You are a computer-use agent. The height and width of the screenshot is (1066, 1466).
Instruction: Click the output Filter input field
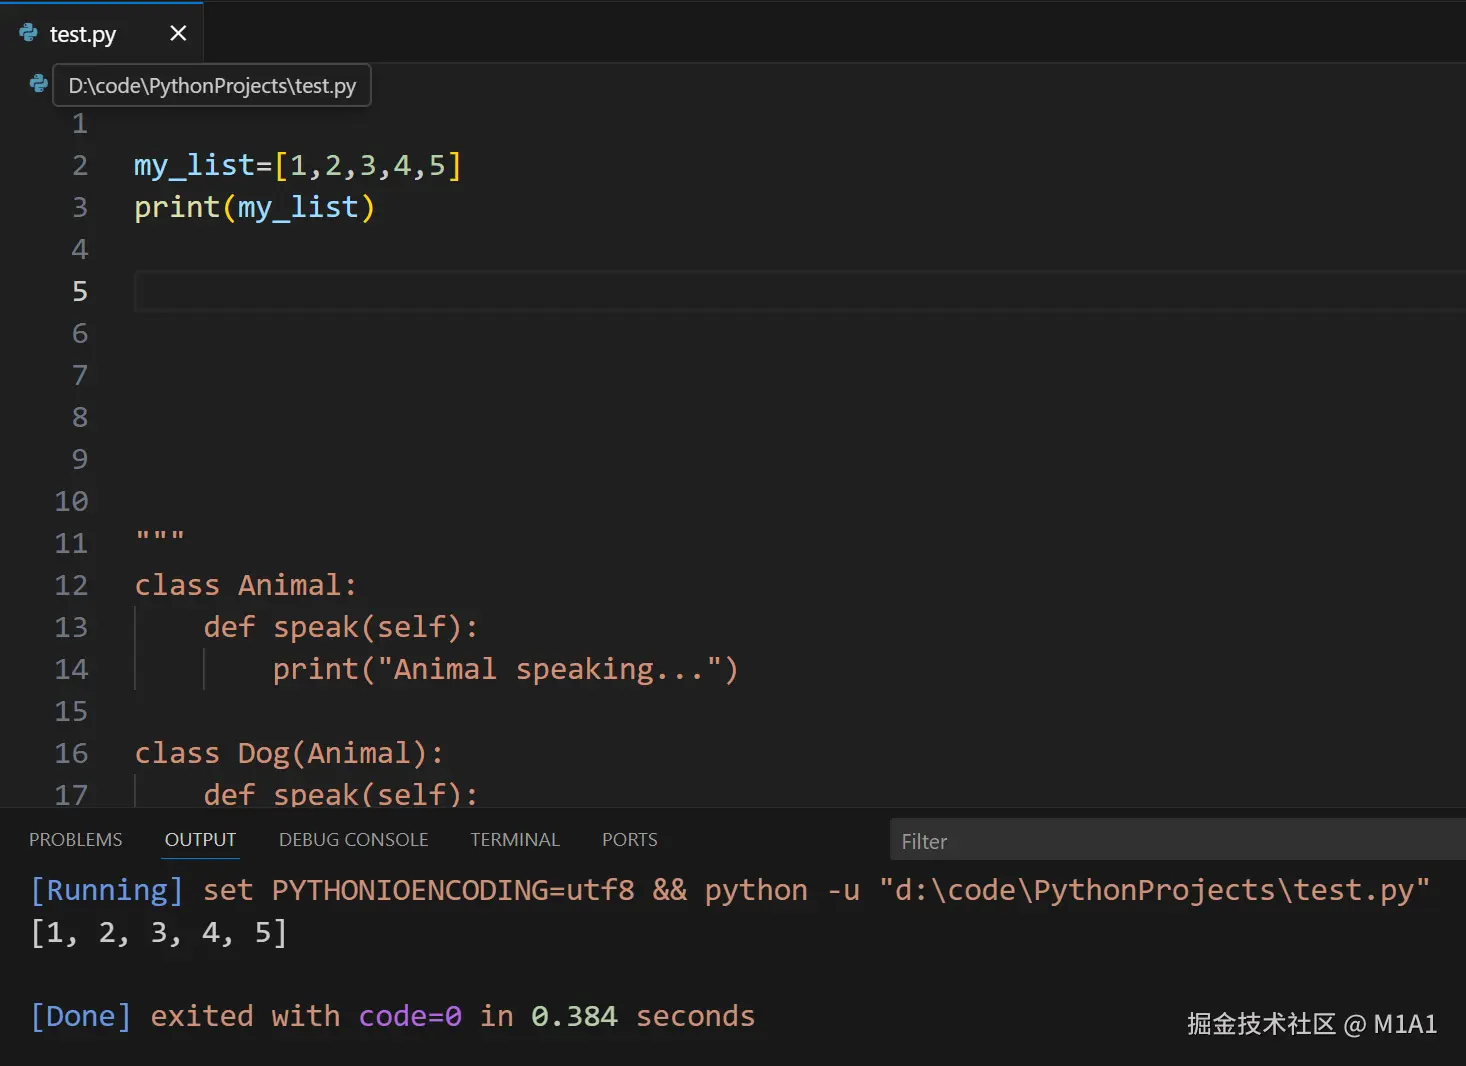[x=1178, y=840]
